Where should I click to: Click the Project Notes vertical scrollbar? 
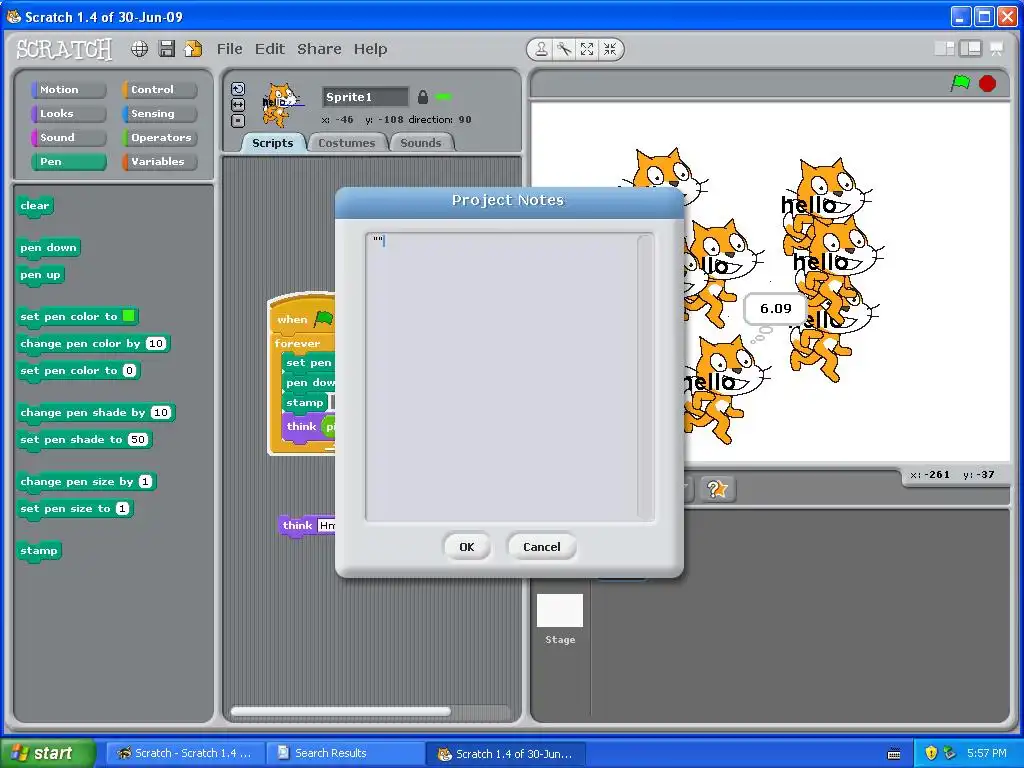coord(645,377)
